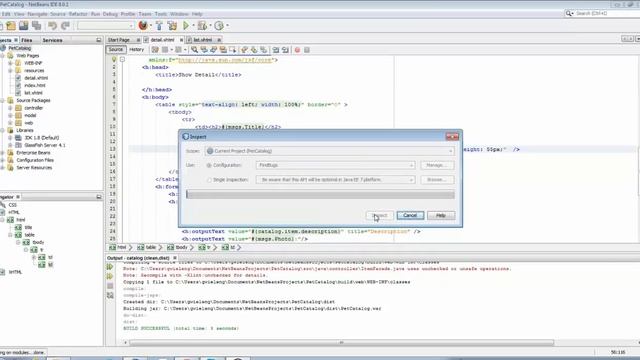Click the Build Project hammer icon
640x360 pixels.
(159, 26)
